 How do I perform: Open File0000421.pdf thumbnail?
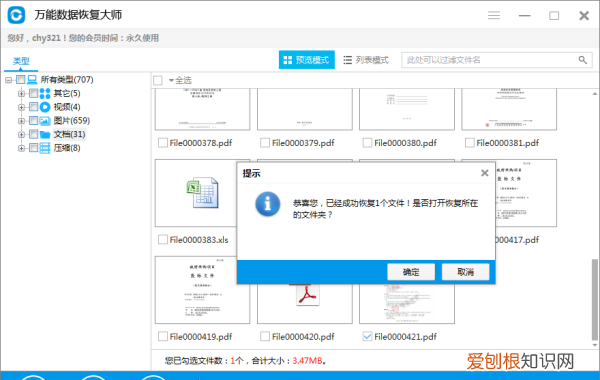(x=407, y=304)
